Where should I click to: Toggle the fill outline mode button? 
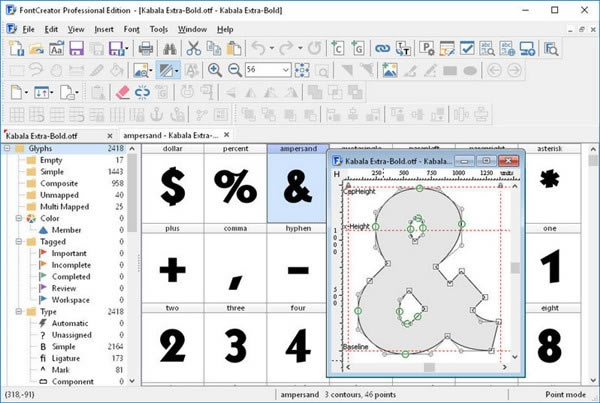[166, 70]
